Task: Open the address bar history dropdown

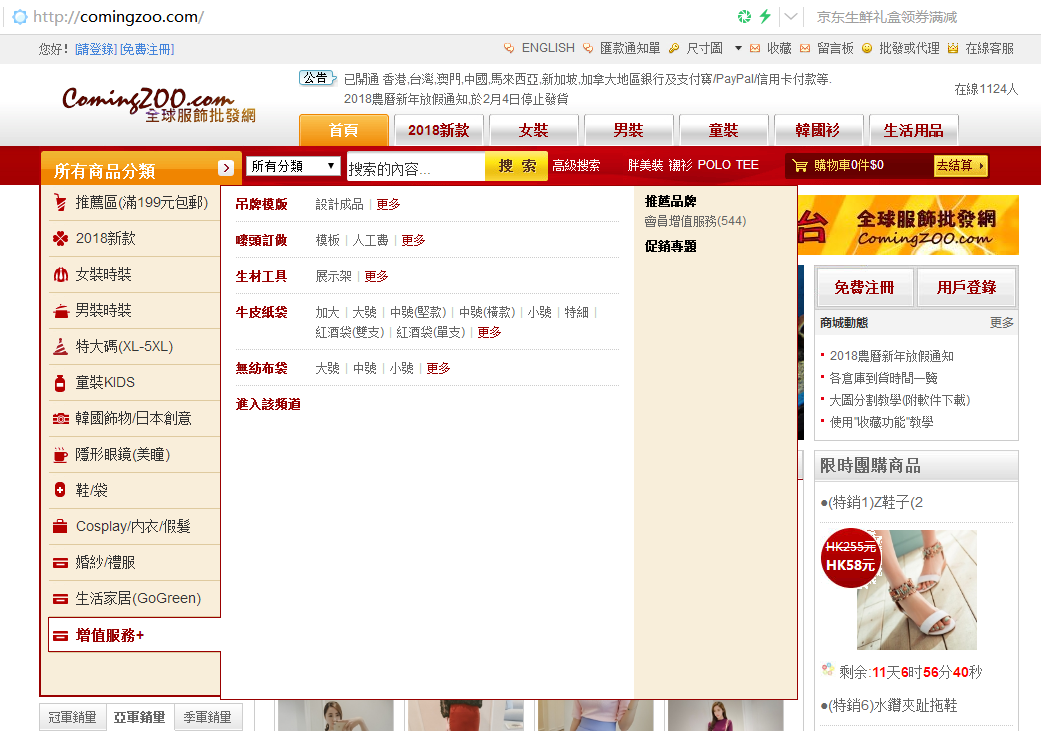Action: (791, 17)
